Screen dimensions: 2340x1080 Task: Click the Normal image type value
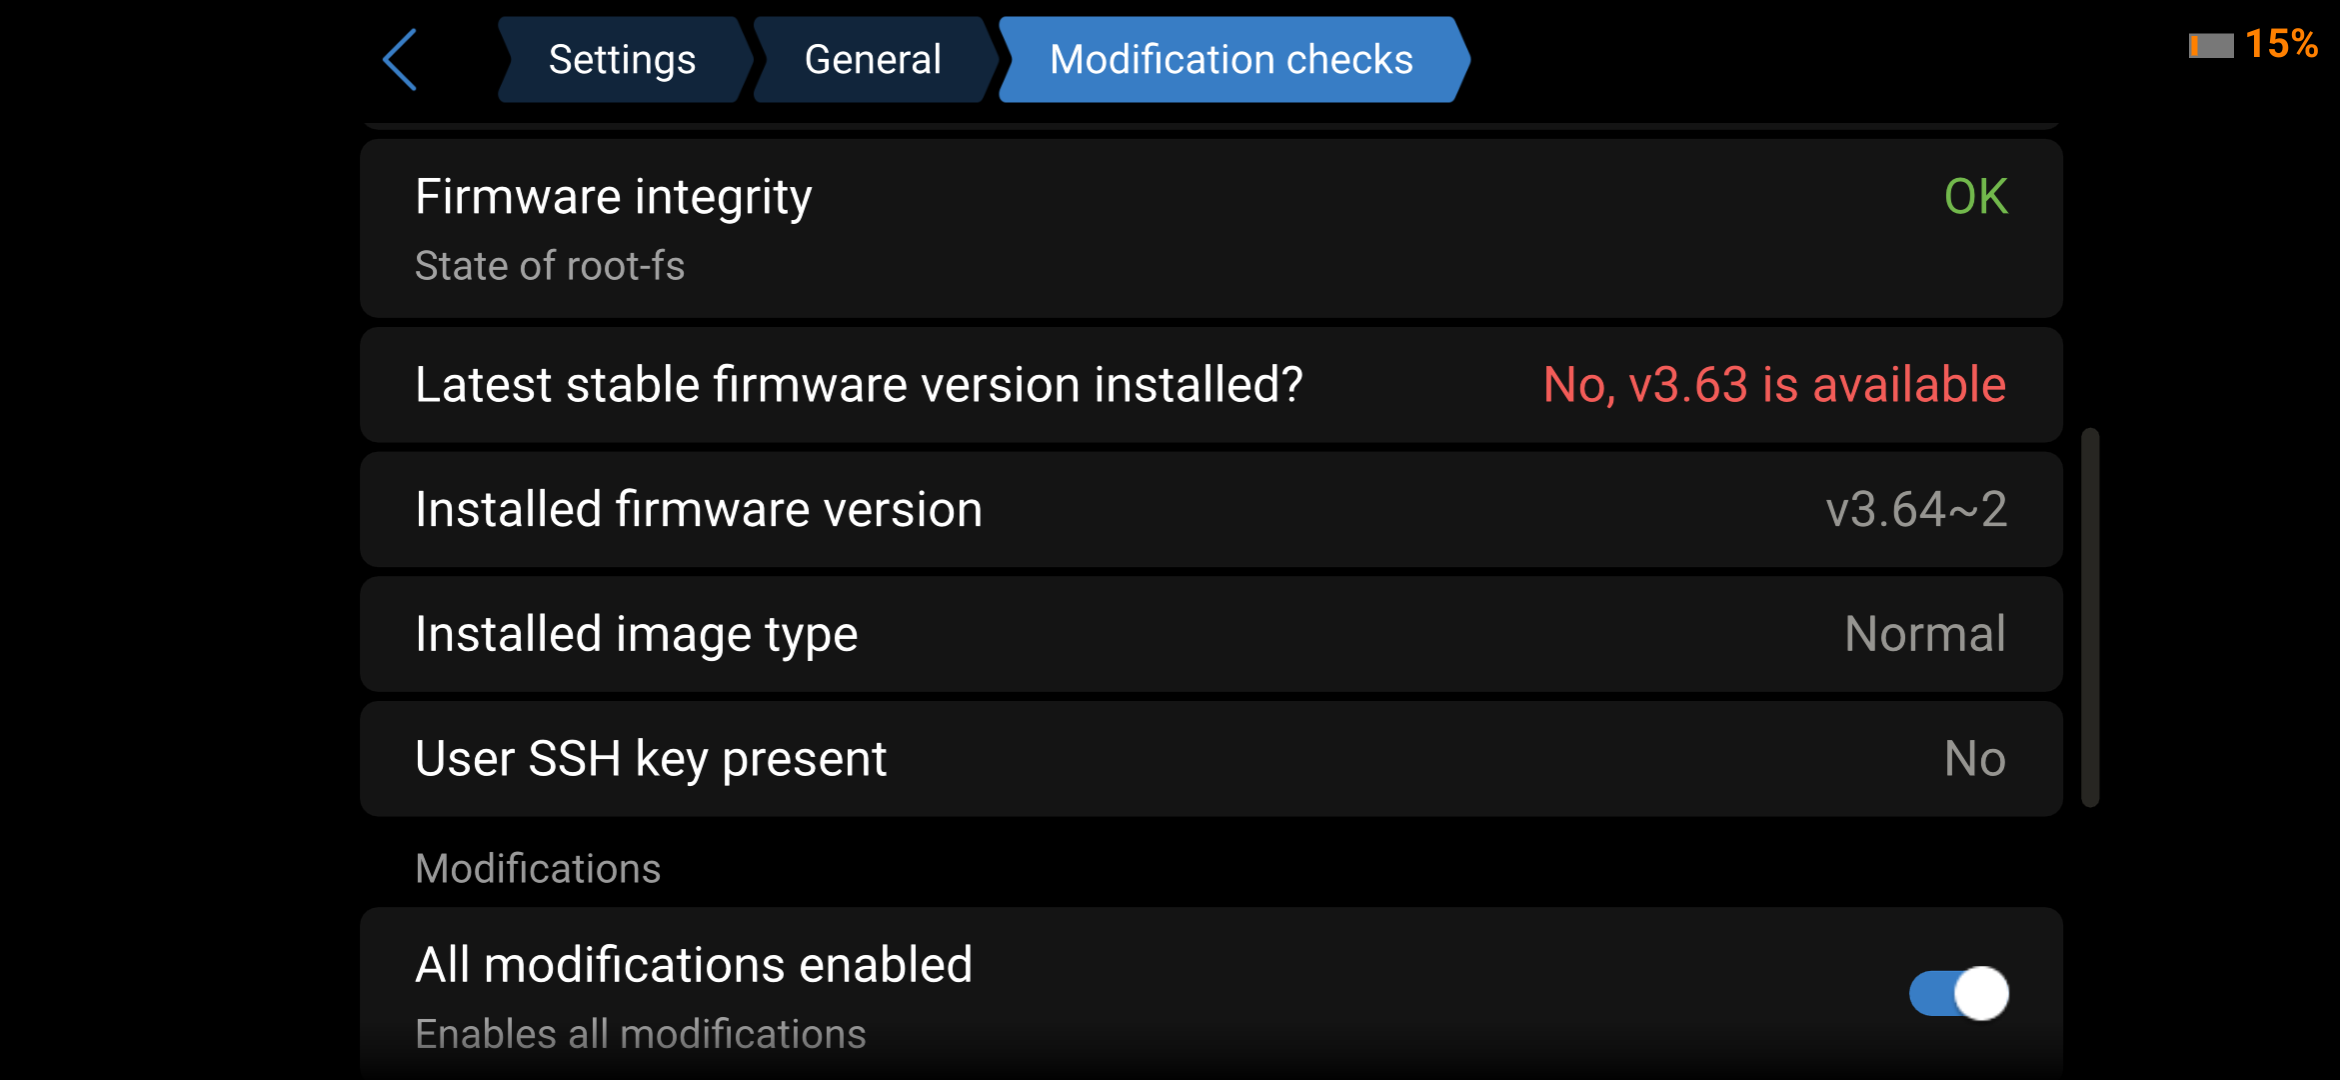point(1924,634)
